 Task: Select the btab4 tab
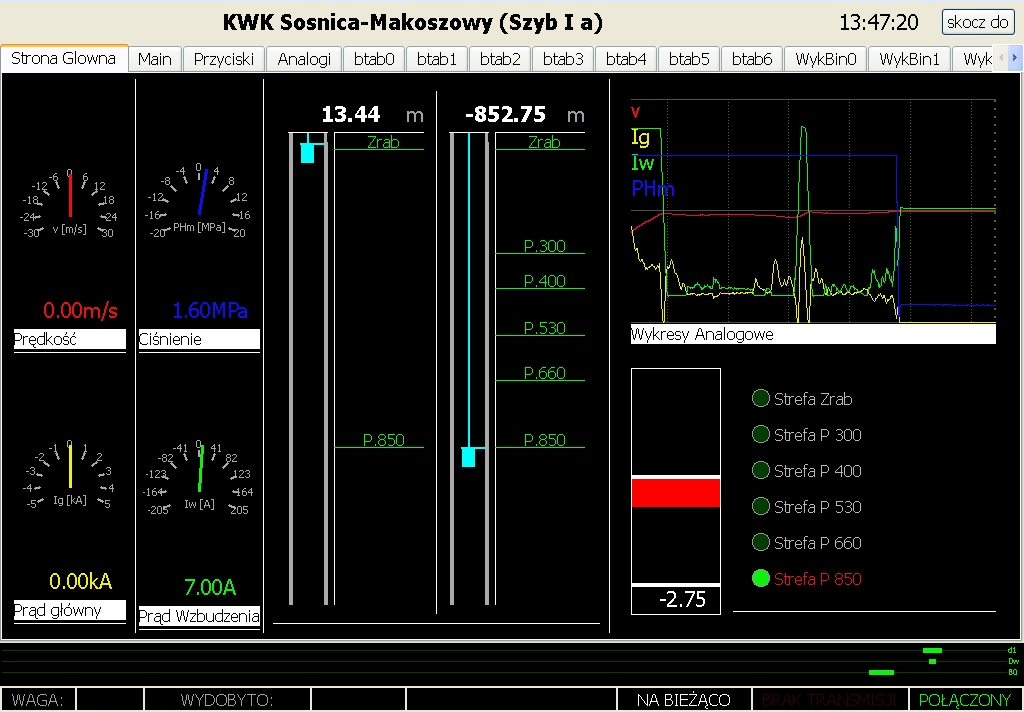626,59
